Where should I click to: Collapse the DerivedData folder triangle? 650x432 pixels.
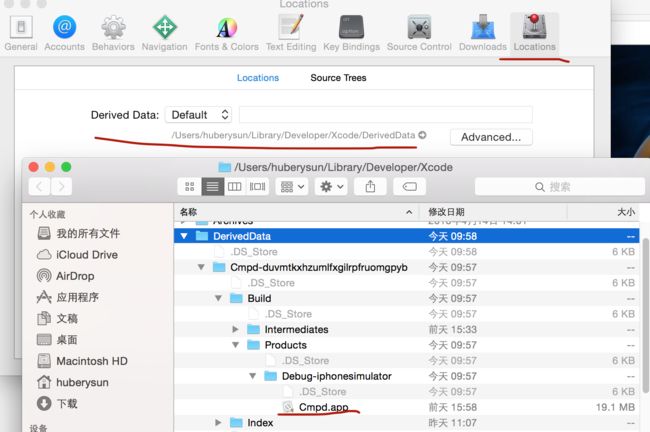184,236
